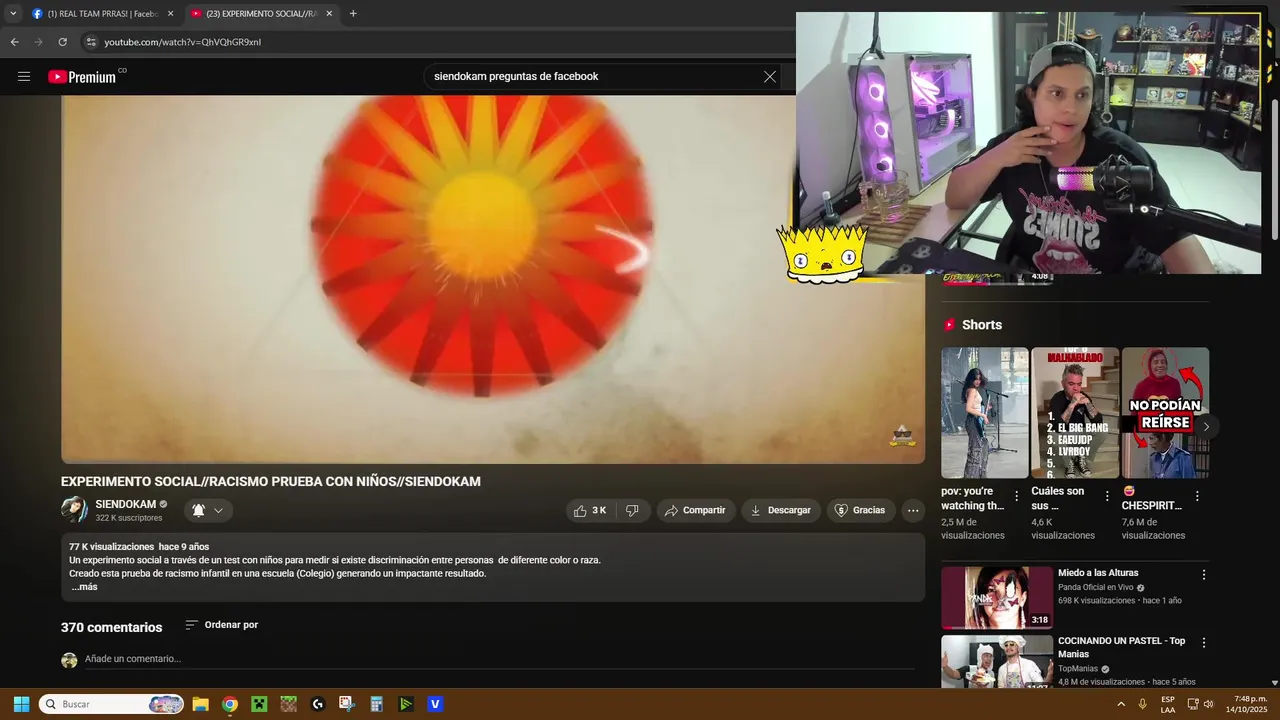Open the tab search dropdown arrow
This screenshot has height=720, width=1280.
pyautogui.click(x=13, y=14)
